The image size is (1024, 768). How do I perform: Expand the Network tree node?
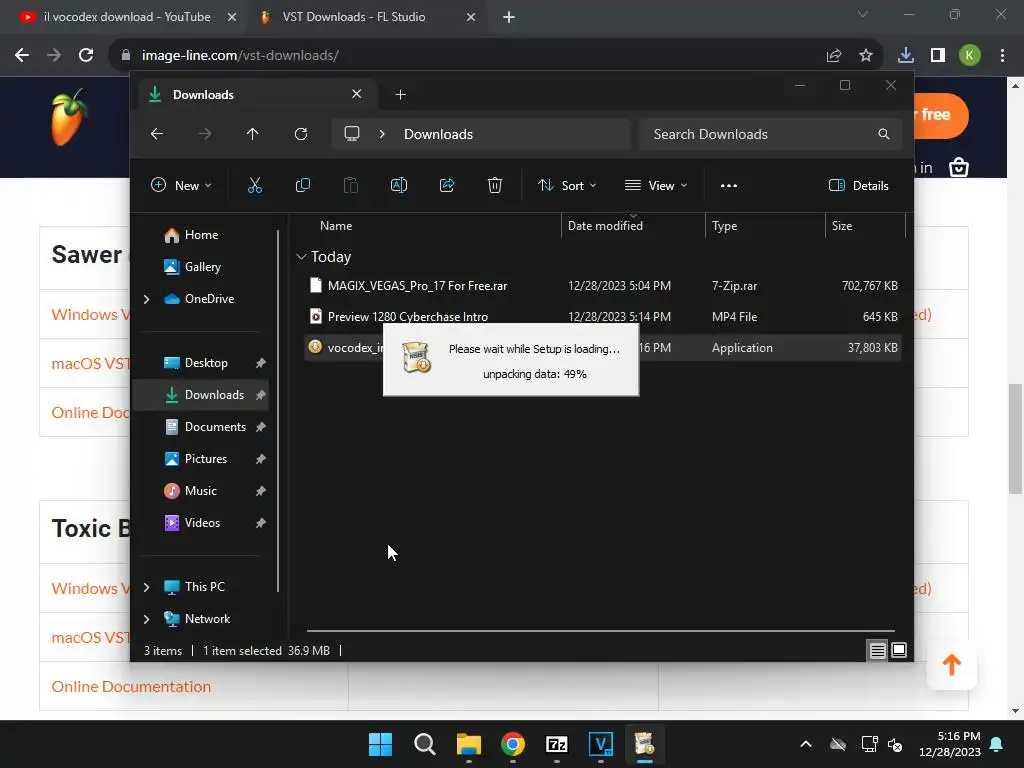point(146,619)
